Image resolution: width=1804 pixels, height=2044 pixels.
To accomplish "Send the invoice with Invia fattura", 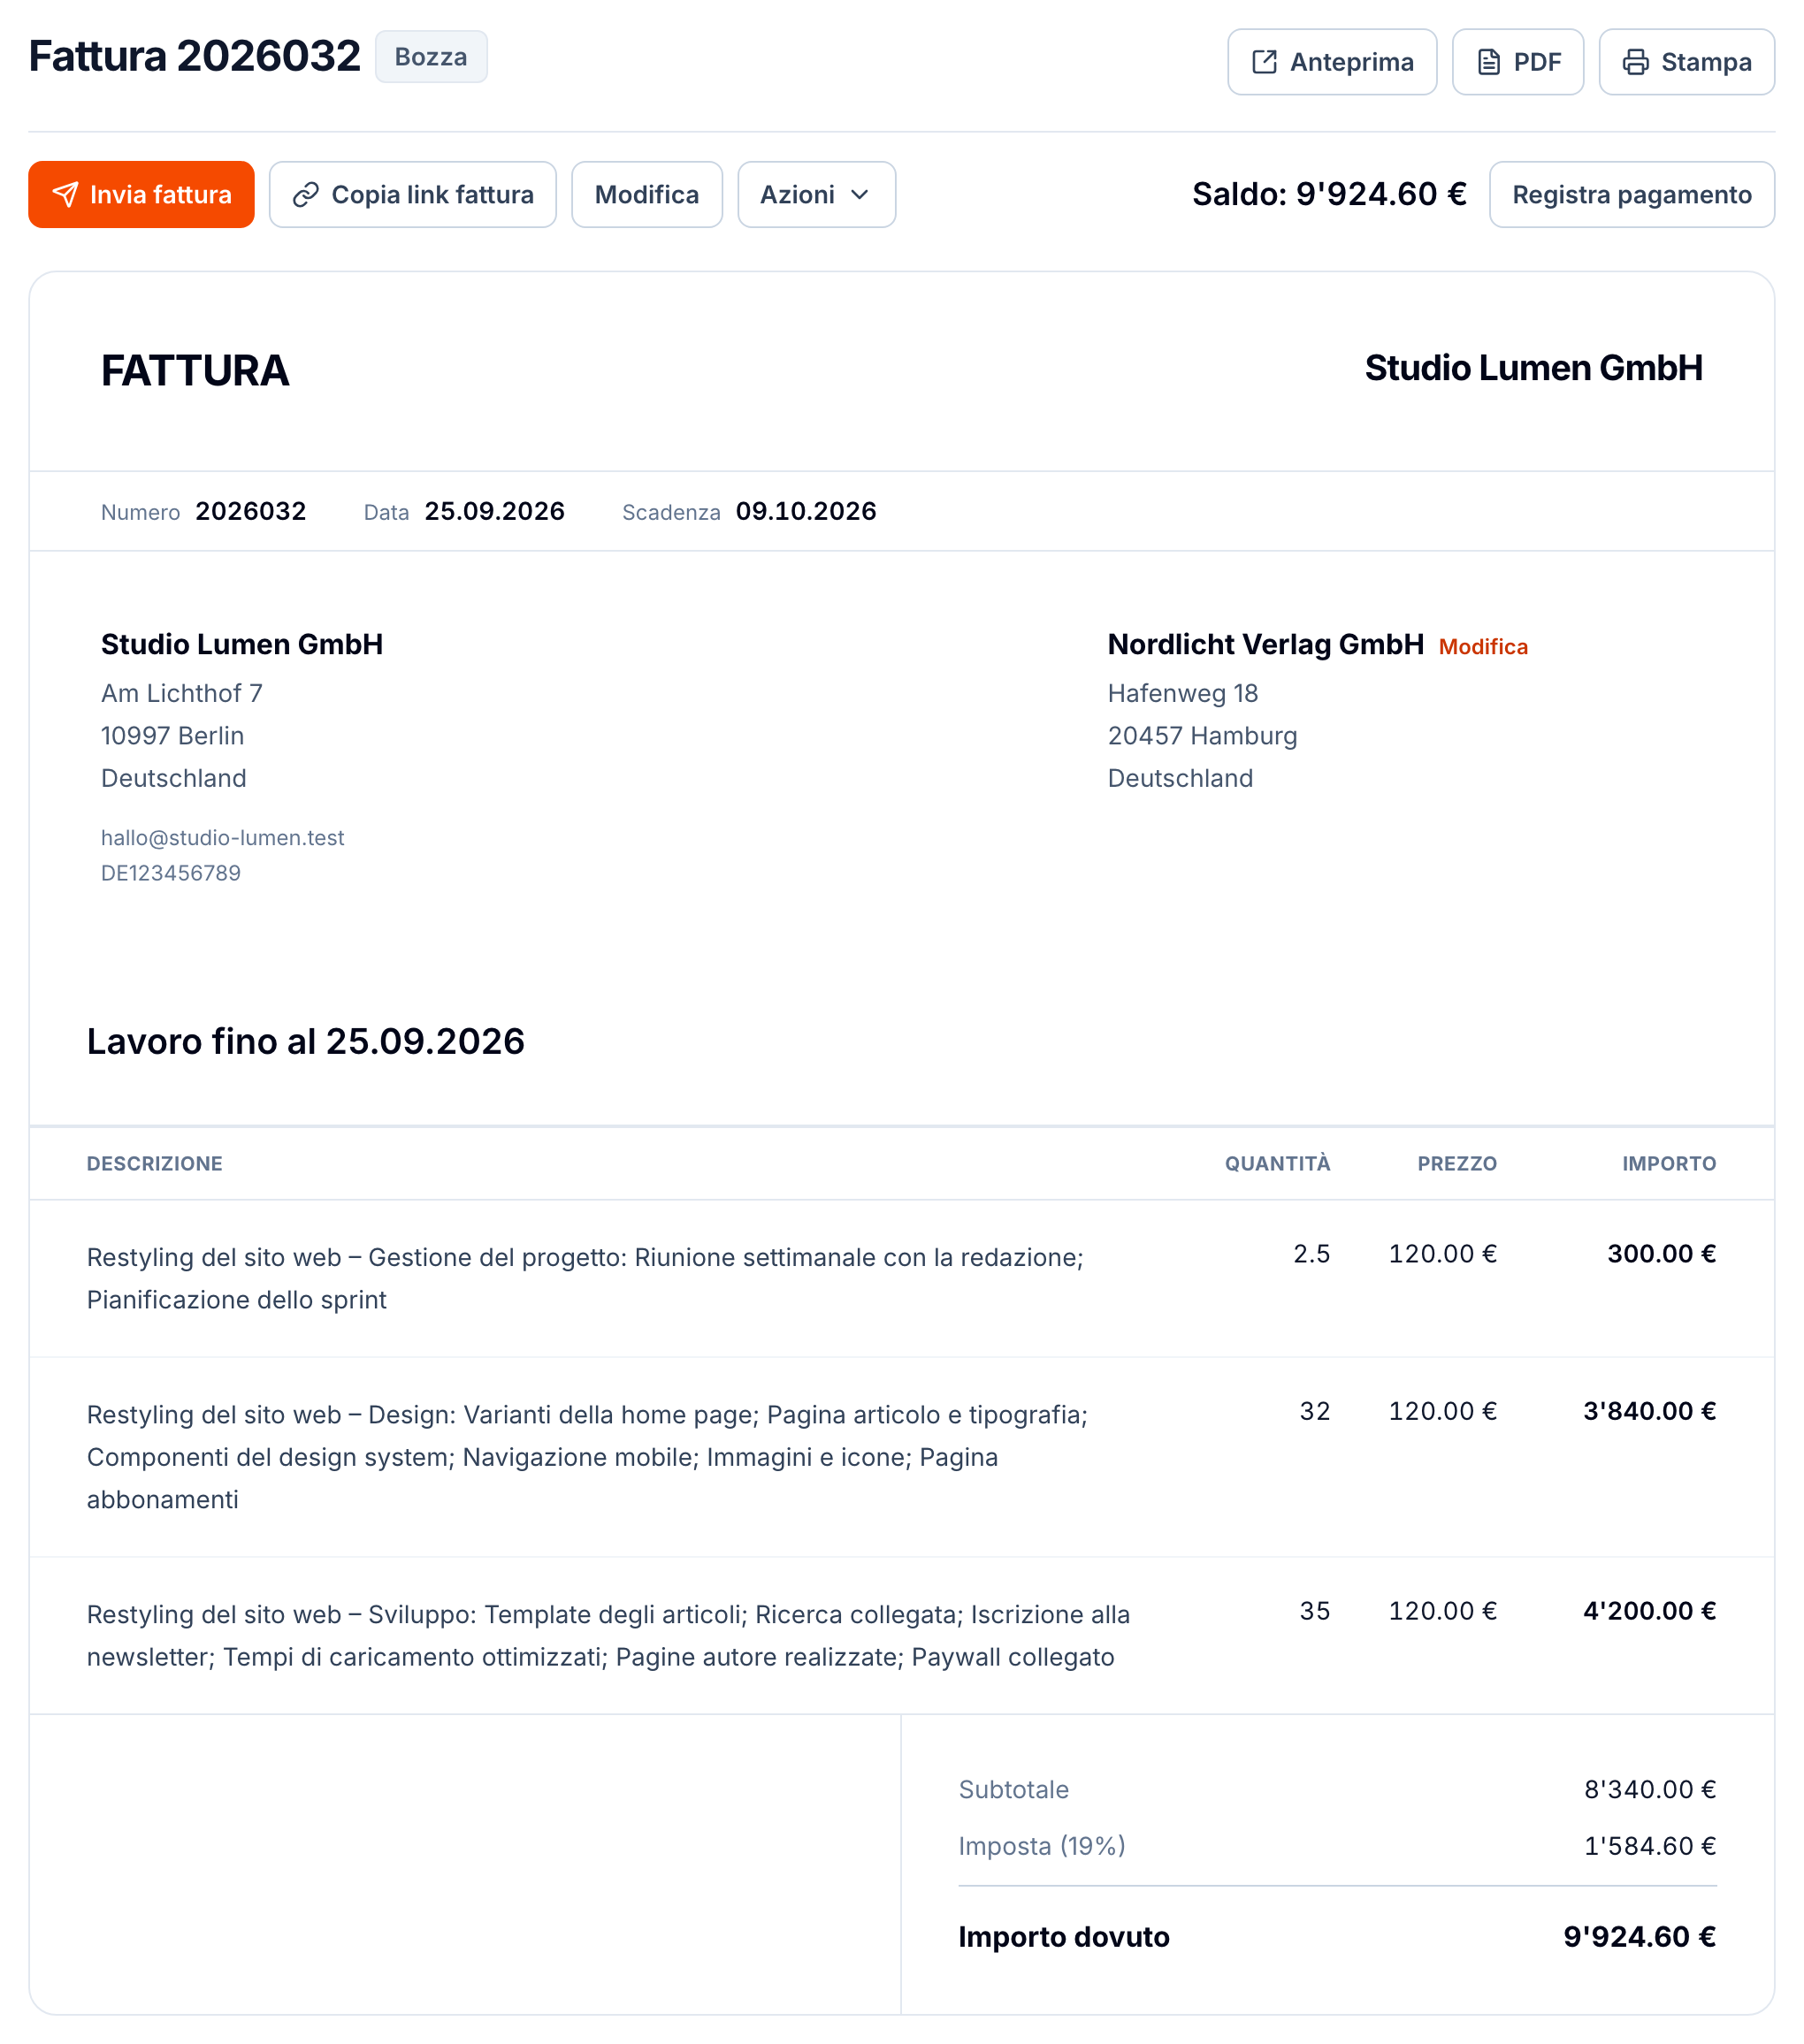I will point(141,194).
